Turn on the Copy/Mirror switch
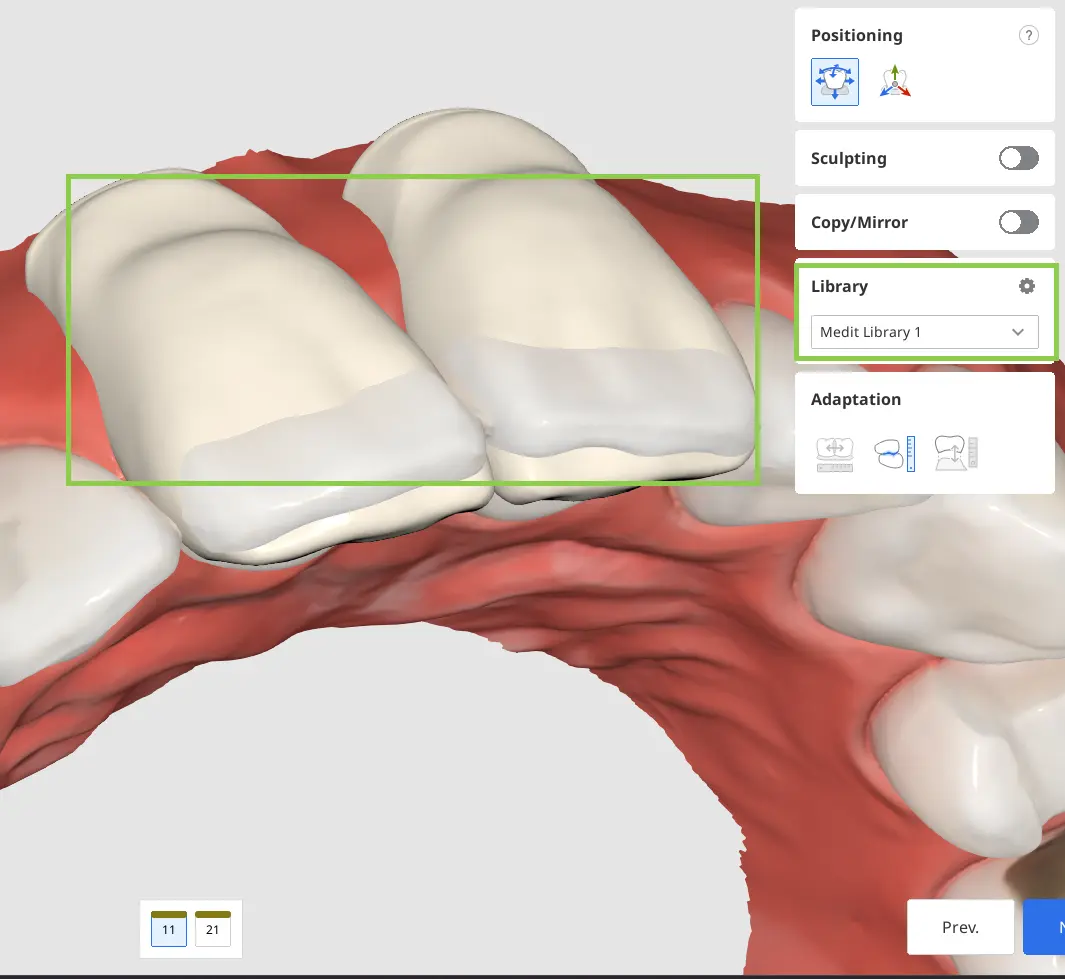 coord(1018,222)
